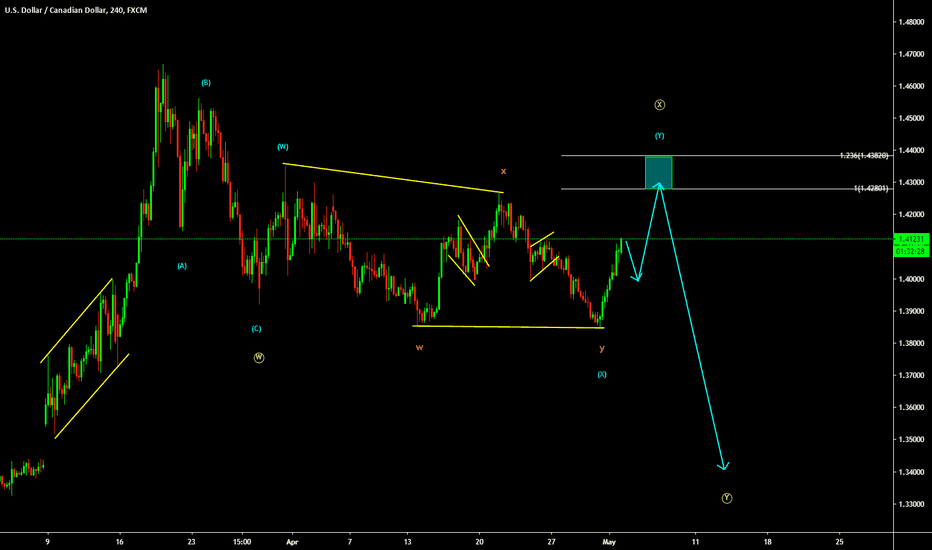Select the circled yellow W wave label
This screenshot has width=932, height=550.
point(259,357)
